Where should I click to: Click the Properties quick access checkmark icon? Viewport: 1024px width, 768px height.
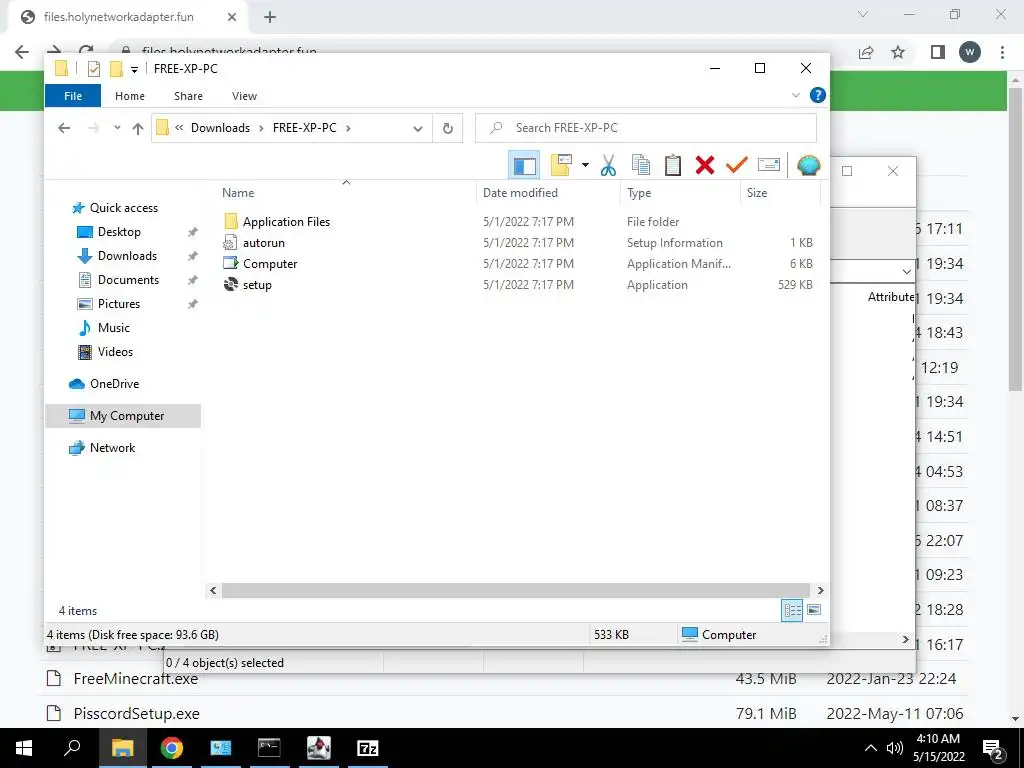(93, 69)
